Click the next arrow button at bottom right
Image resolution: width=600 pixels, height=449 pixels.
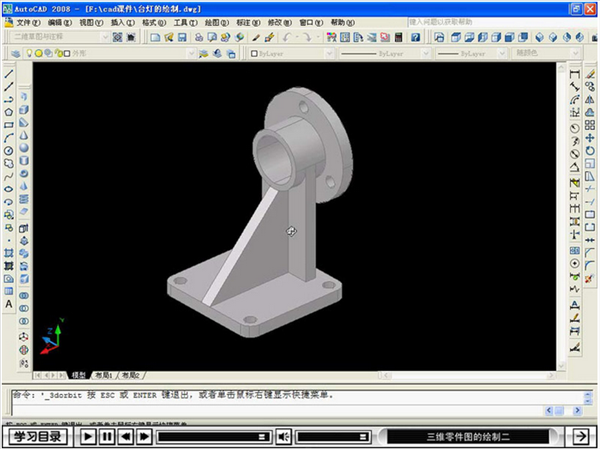[578, 437]
